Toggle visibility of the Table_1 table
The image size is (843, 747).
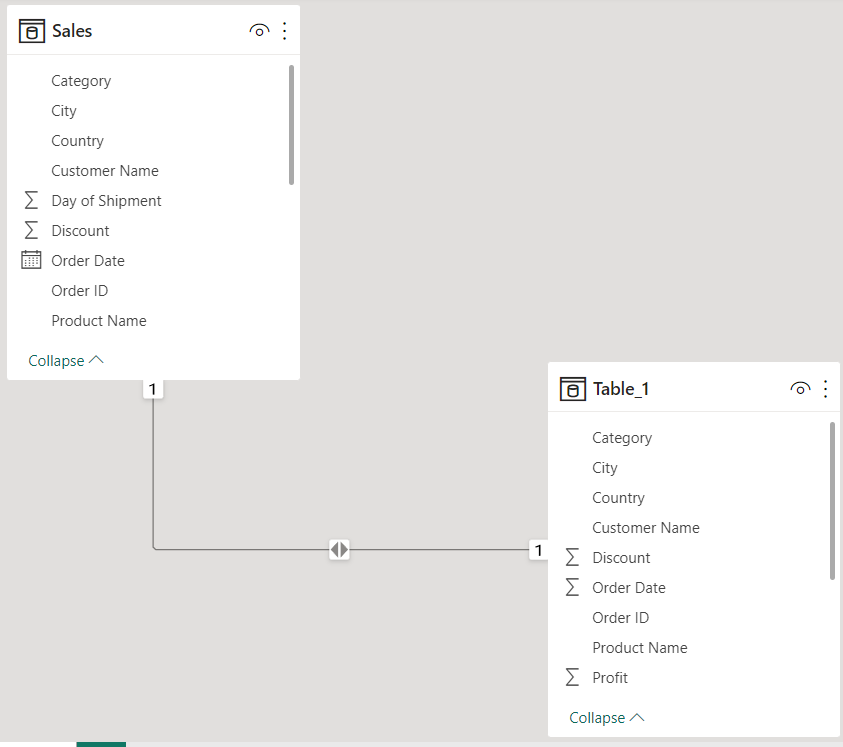tap(800, 388)
